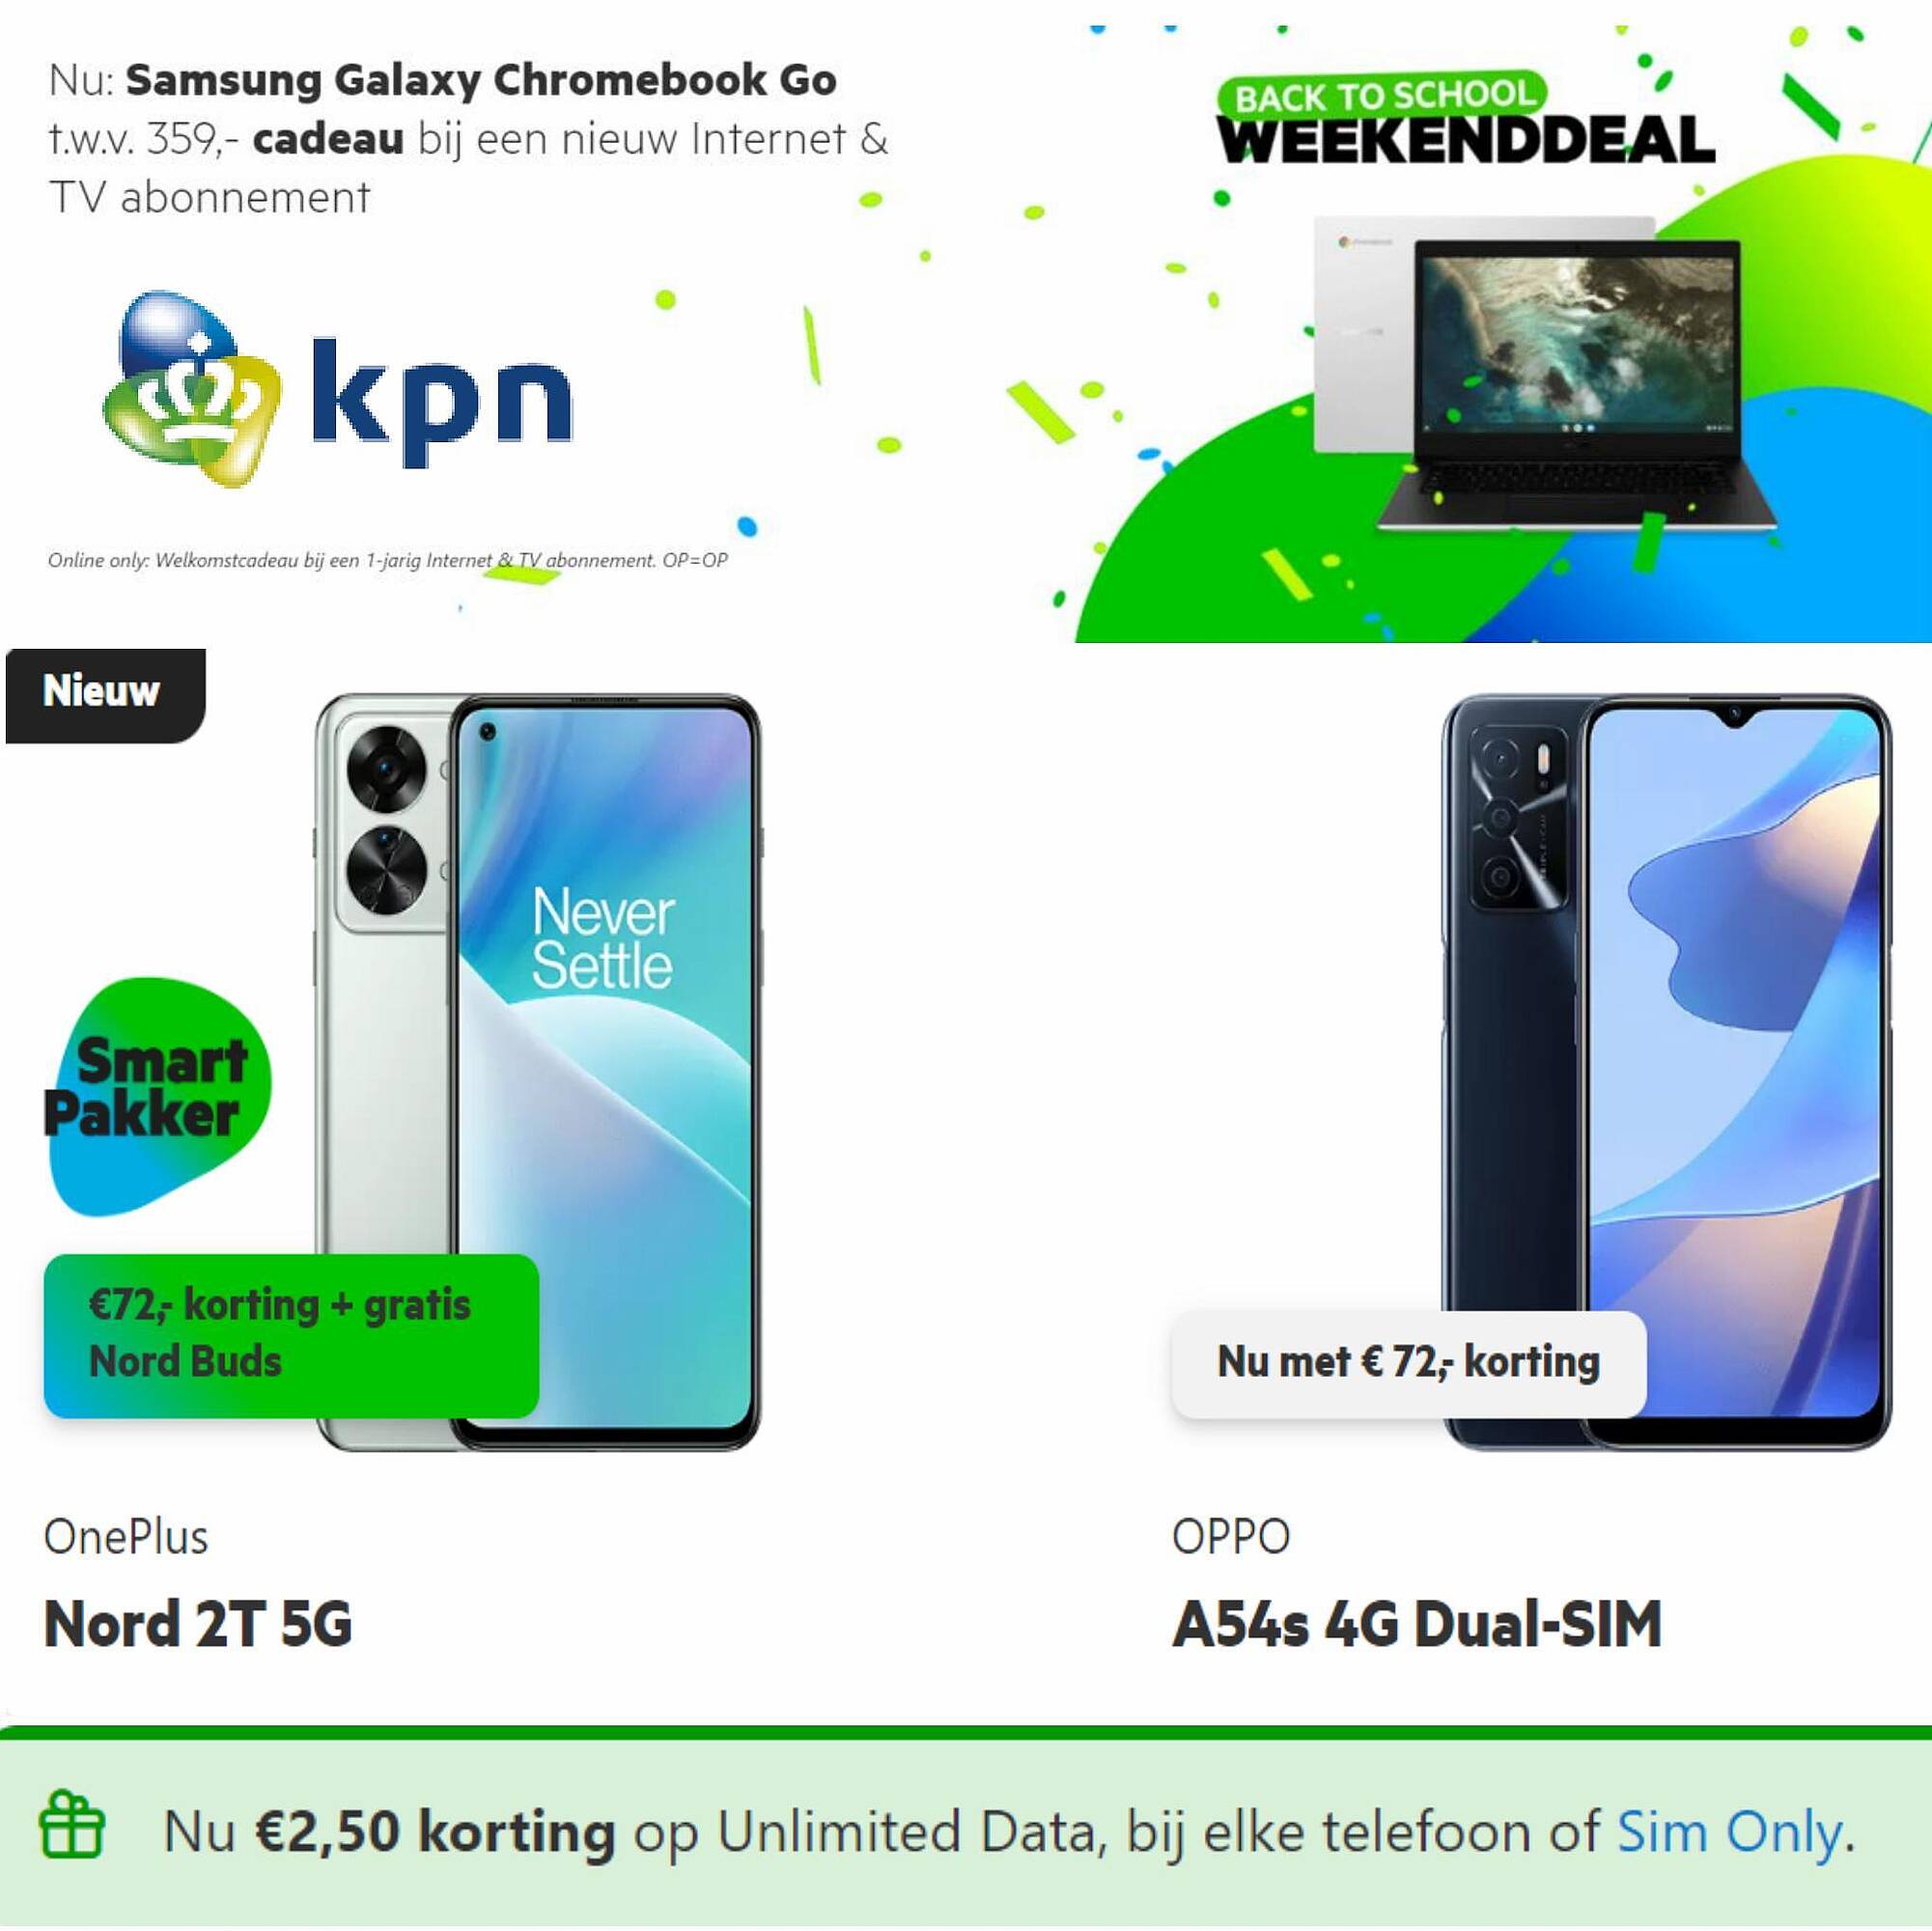1932x1931 pixels.
Task: Click the Online only disclaimer text
Action: 388,560
